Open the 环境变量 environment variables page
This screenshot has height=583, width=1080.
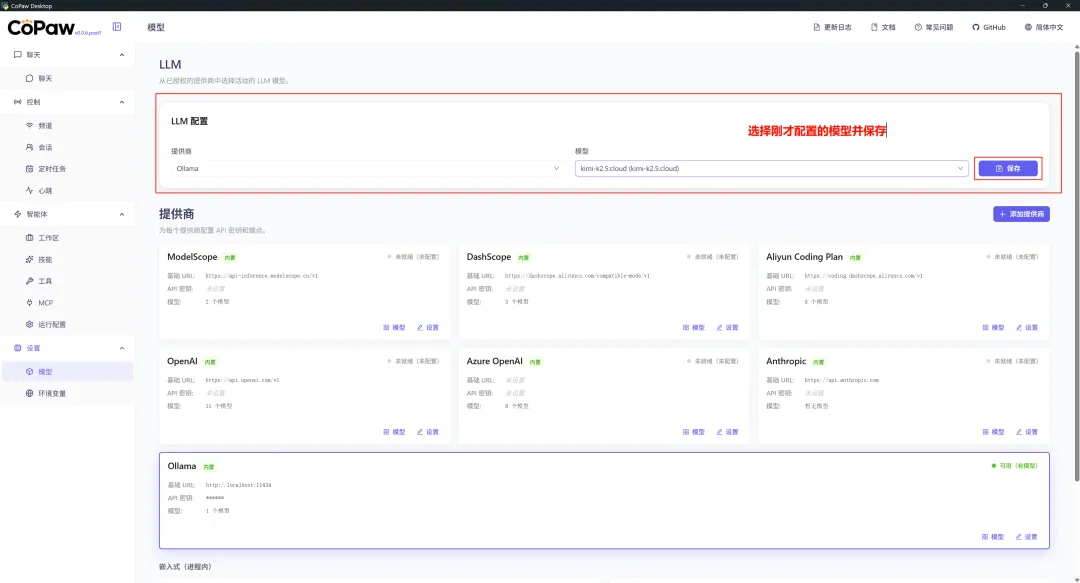click(x=68, y=393)
